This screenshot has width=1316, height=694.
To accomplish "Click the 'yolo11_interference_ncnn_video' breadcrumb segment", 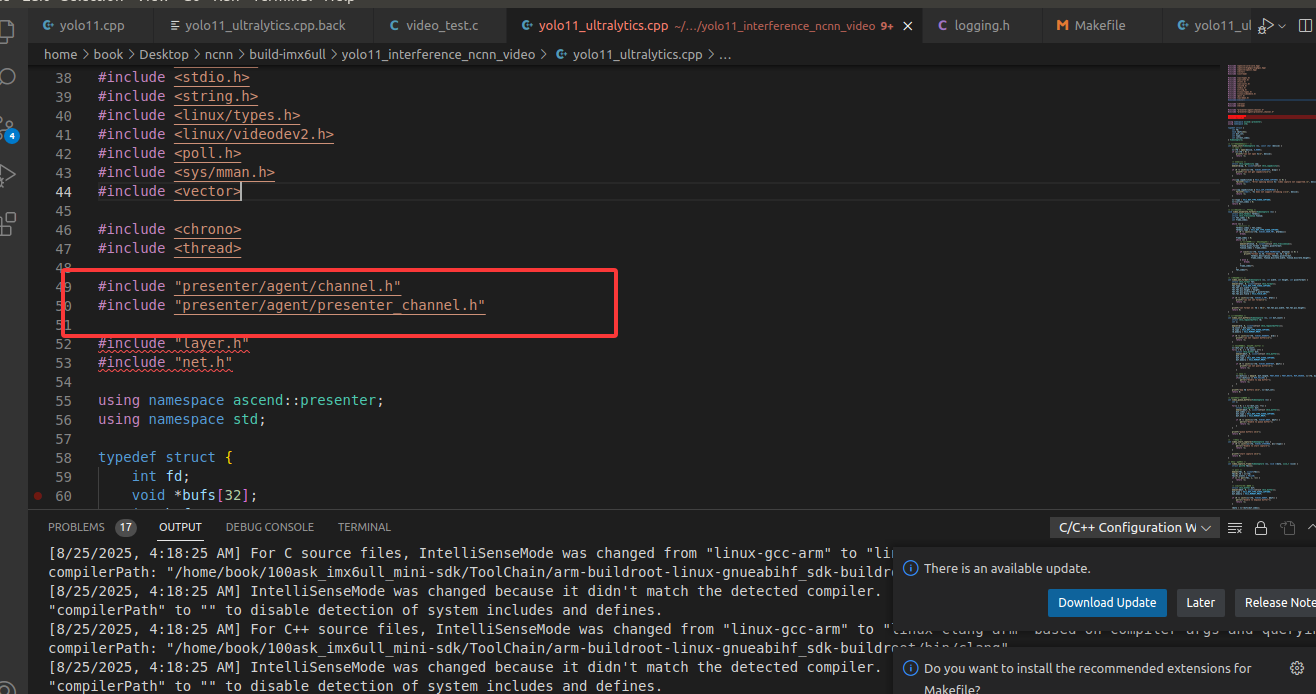I will click(438, 55).
